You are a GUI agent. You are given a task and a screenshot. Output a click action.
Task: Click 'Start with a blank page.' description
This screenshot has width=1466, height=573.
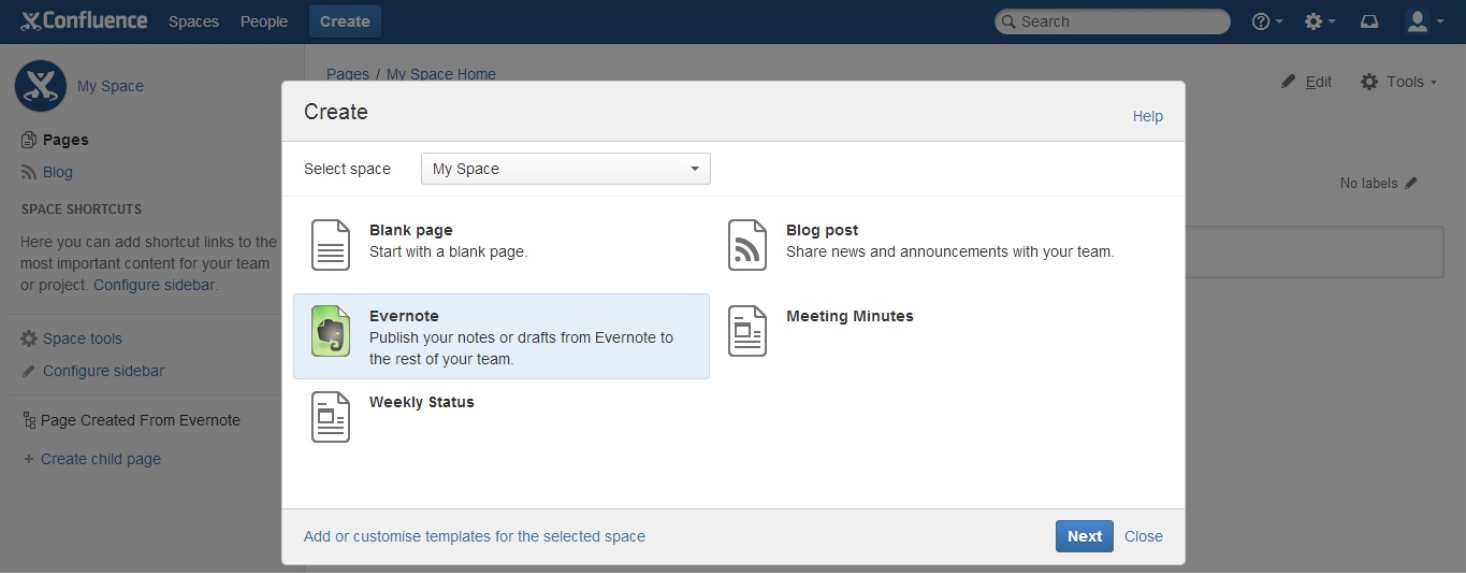coord(448,252)
